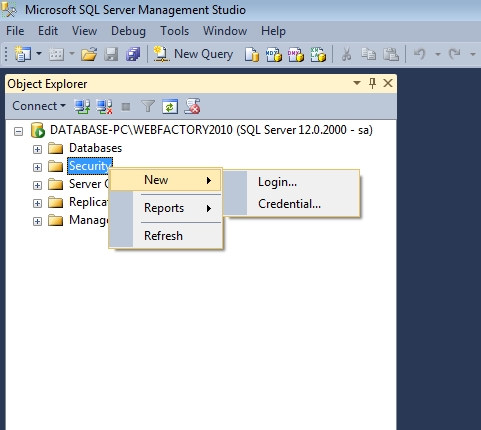Image resolution: width=481 pixels, height=430 pixels.
Task: Click the Refresh icon in Object Explorer toolbar
Action: pyautogui.click(x=170, y=107)
